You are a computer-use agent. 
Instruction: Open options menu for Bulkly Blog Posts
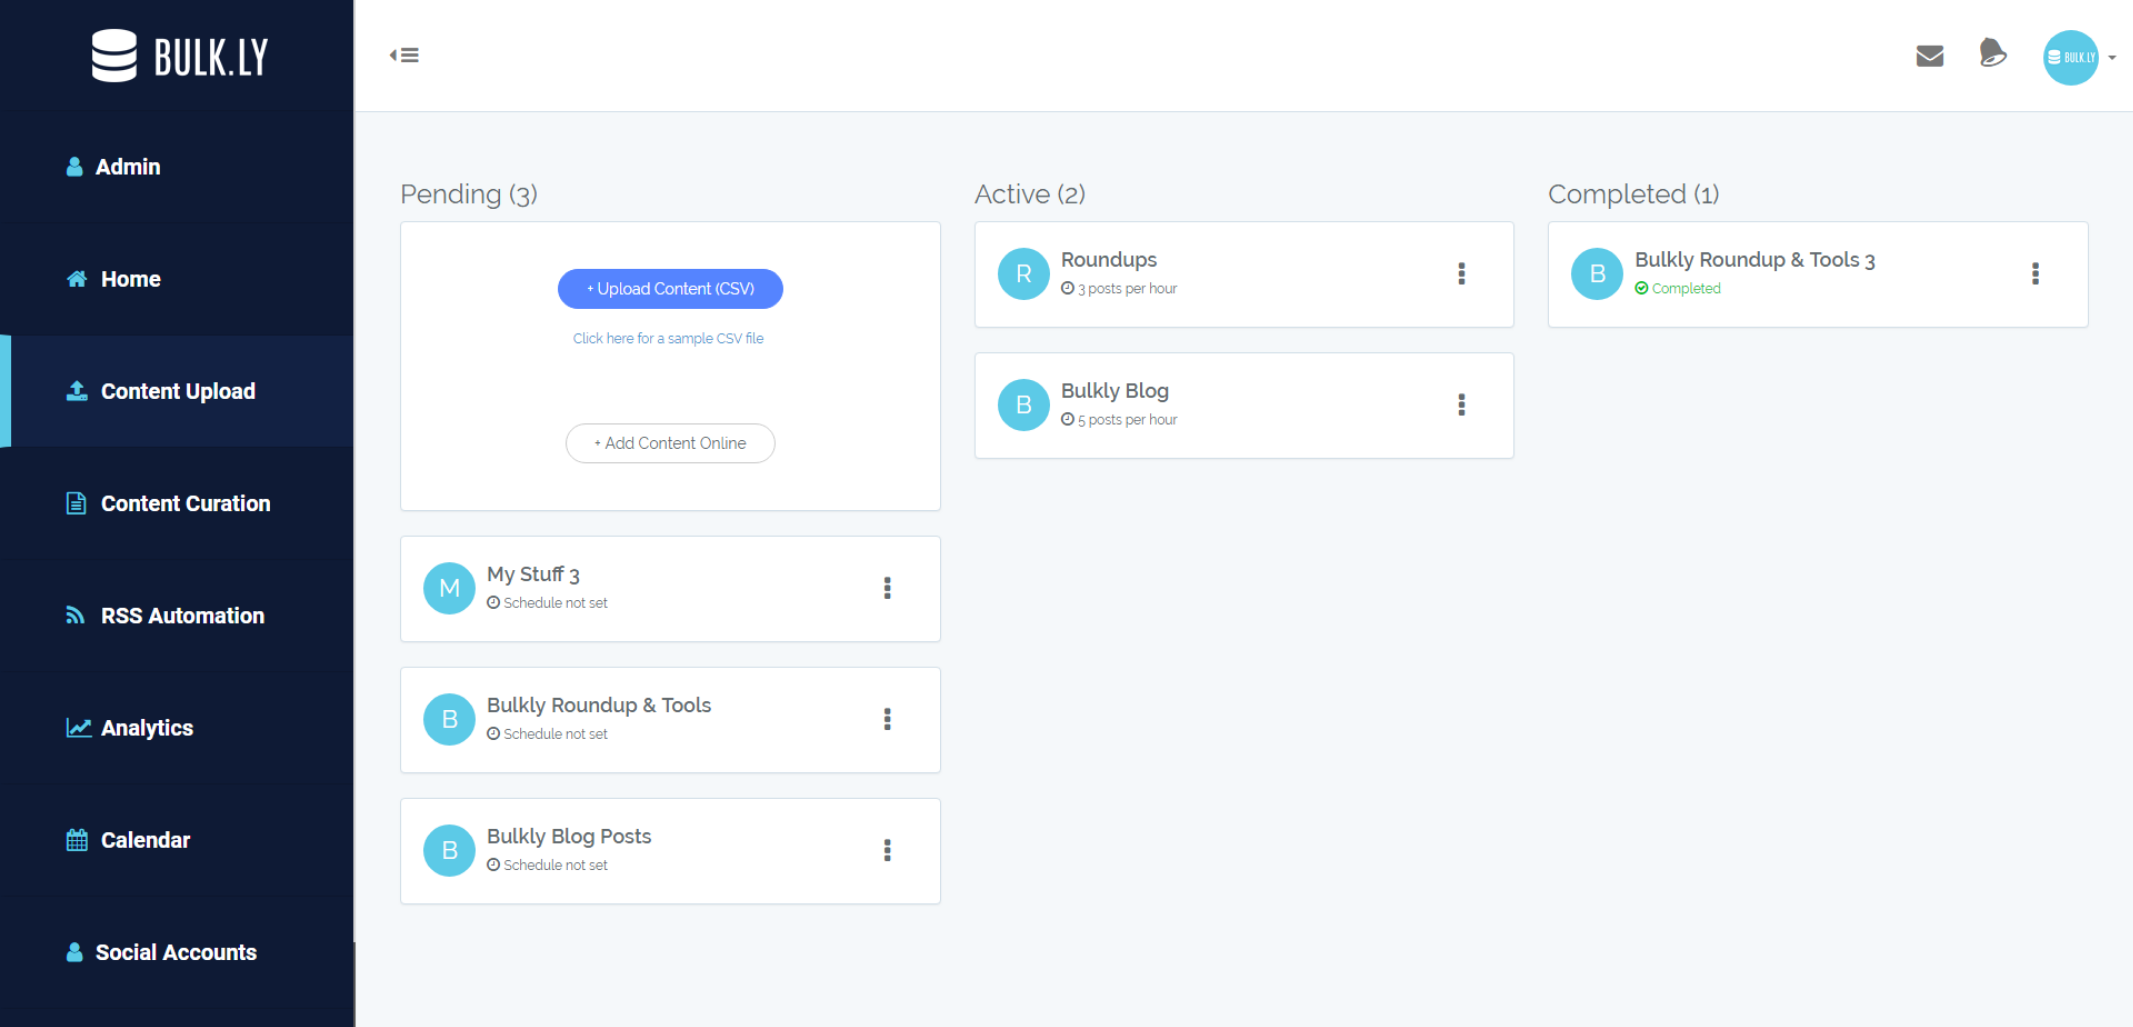pos(887,850)
